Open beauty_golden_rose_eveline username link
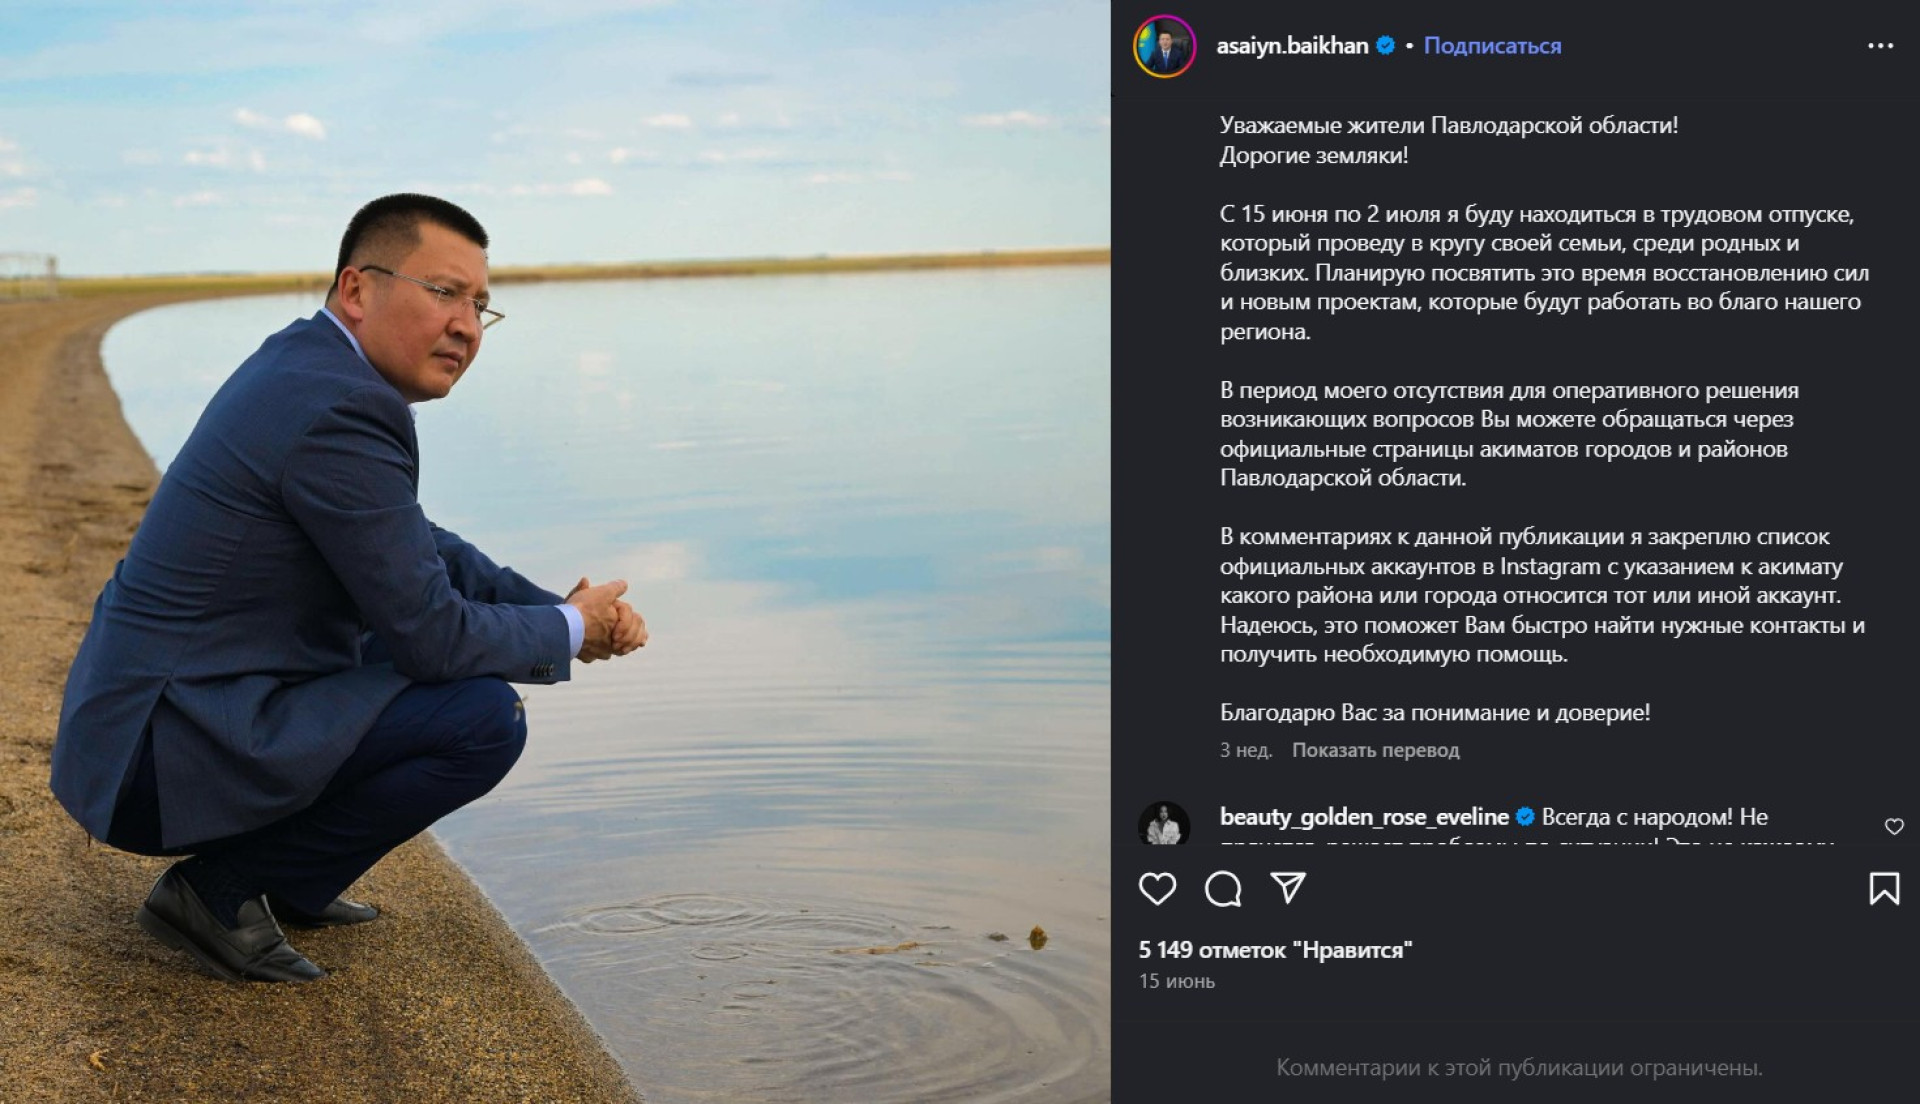Screen dimensions: 1920x1104 point(1364,817)
